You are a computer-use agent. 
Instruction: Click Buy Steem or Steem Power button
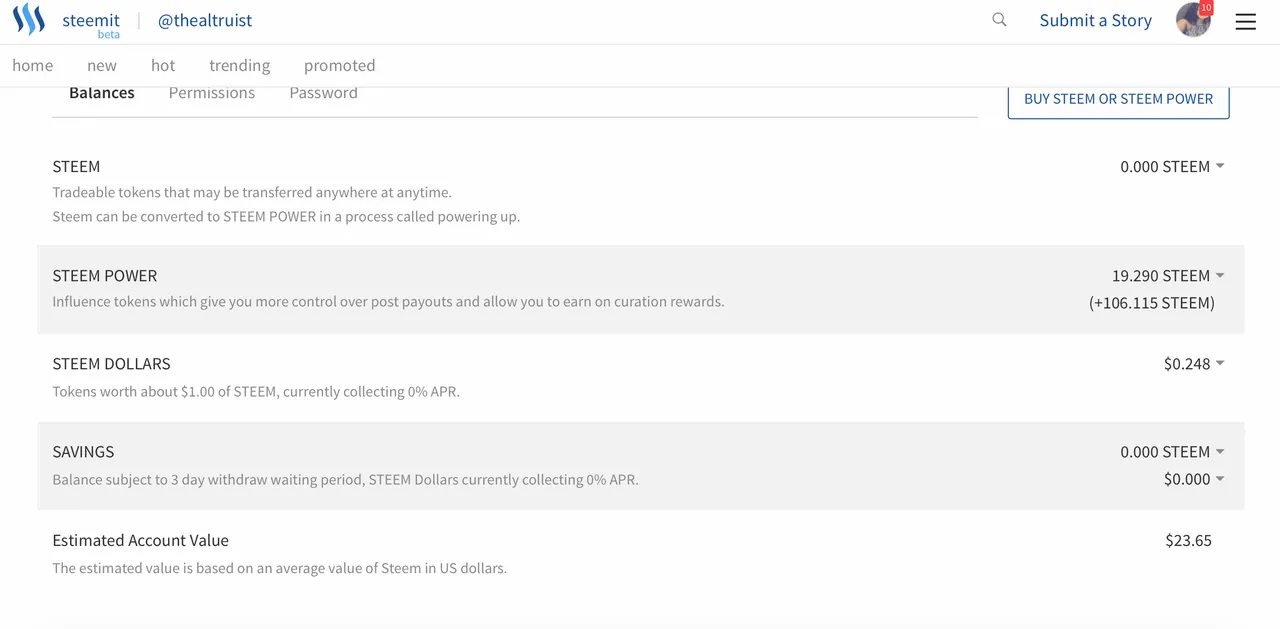(x=1118, y=99)
